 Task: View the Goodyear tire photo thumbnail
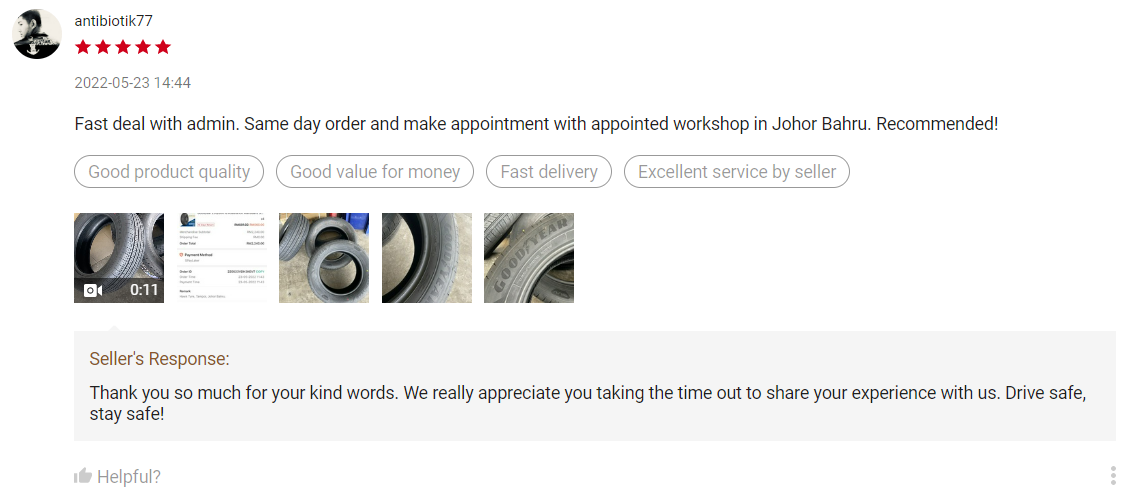529,257
